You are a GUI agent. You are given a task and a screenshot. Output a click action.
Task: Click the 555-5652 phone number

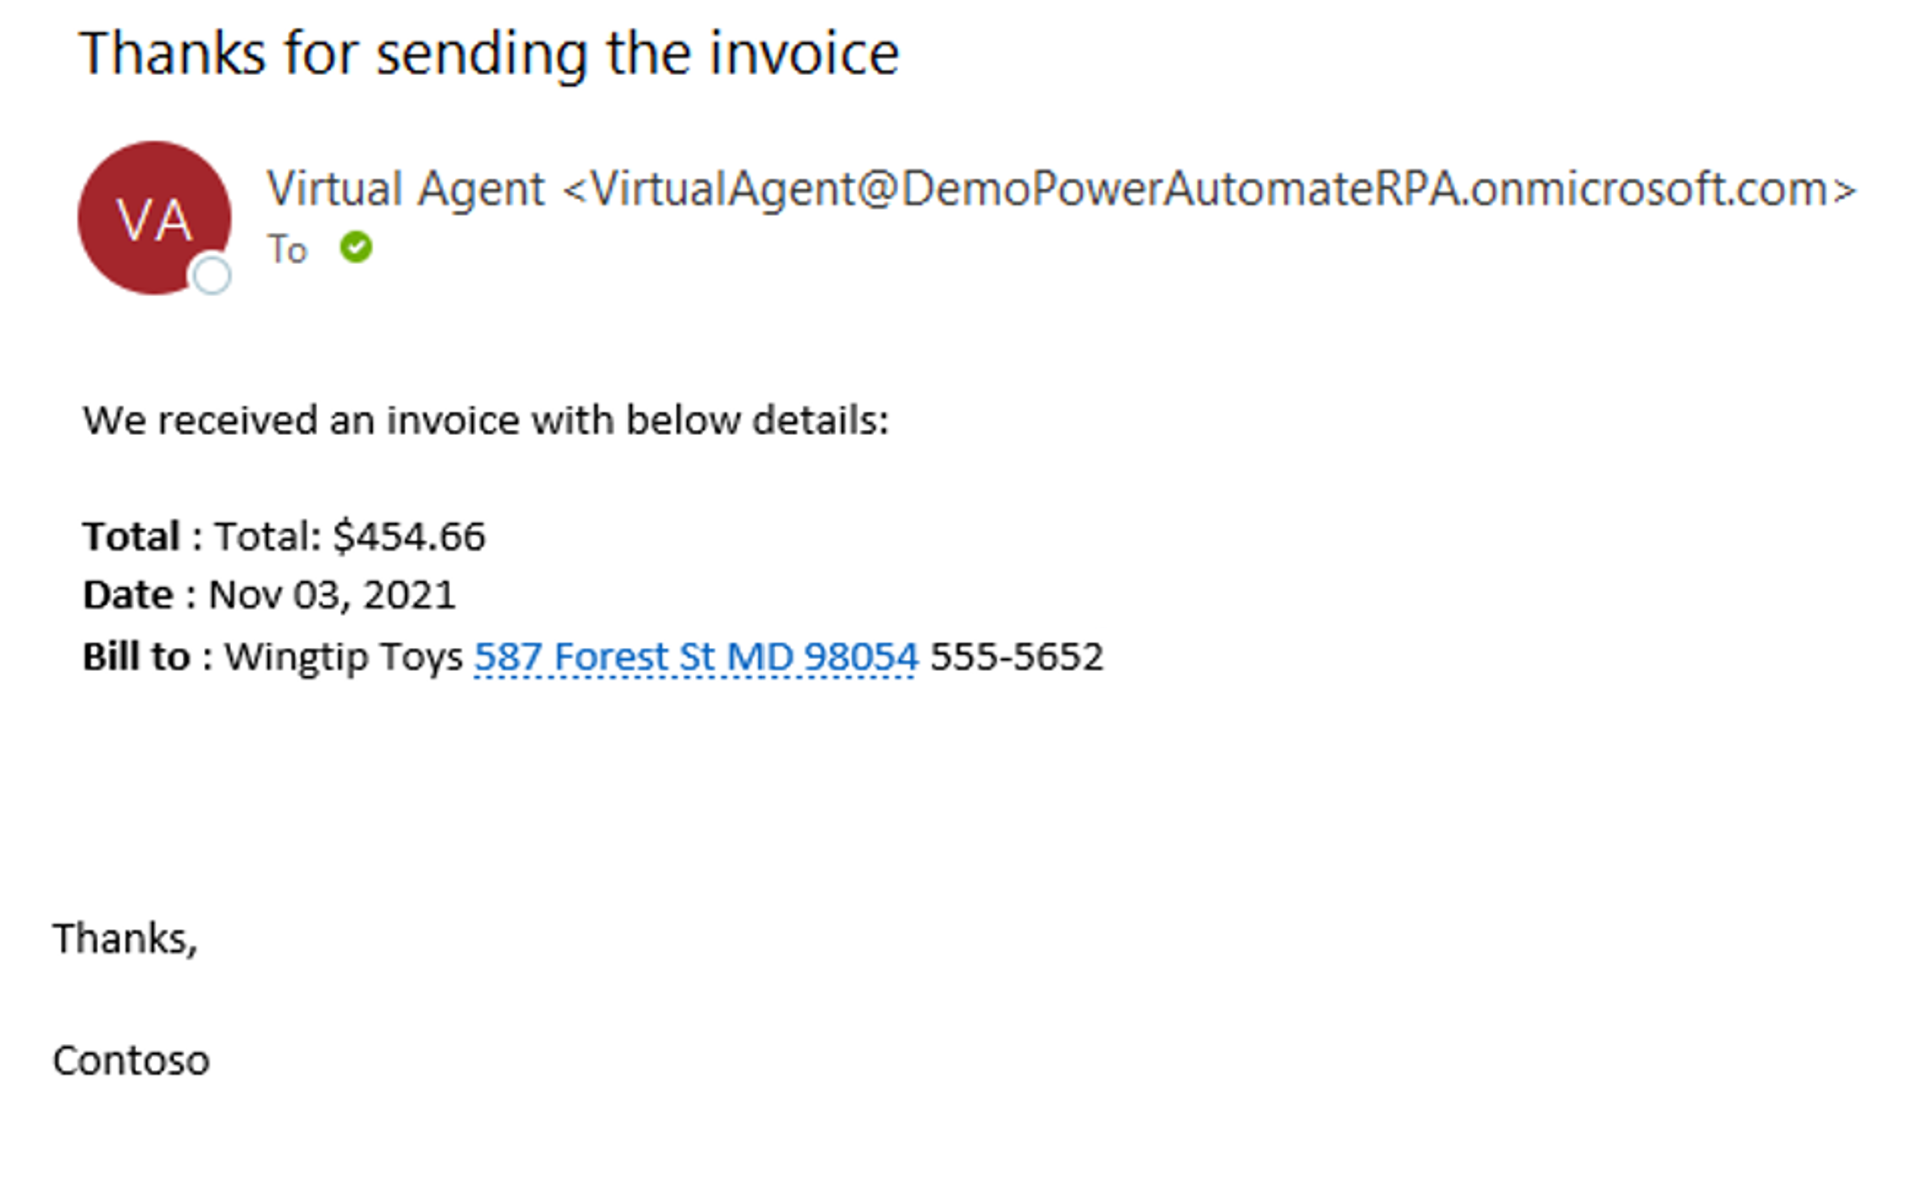1016,657
